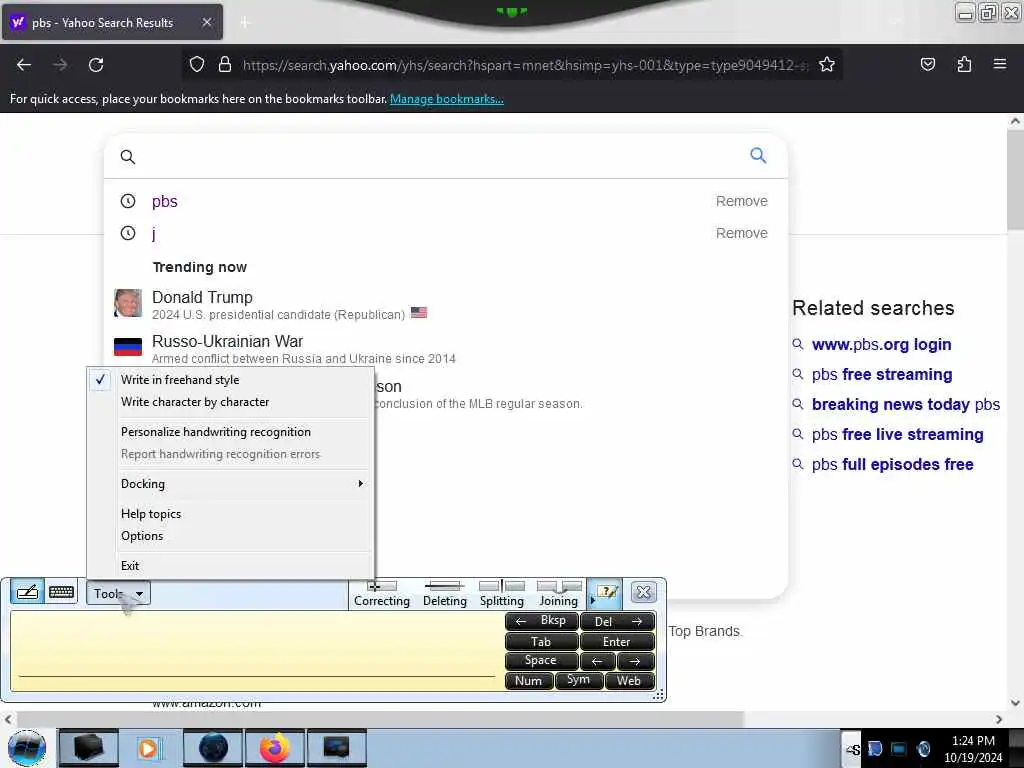Screen dimensions: 1024x768
Task: Click the Enter key on input panel
Action: pos(617,641)
